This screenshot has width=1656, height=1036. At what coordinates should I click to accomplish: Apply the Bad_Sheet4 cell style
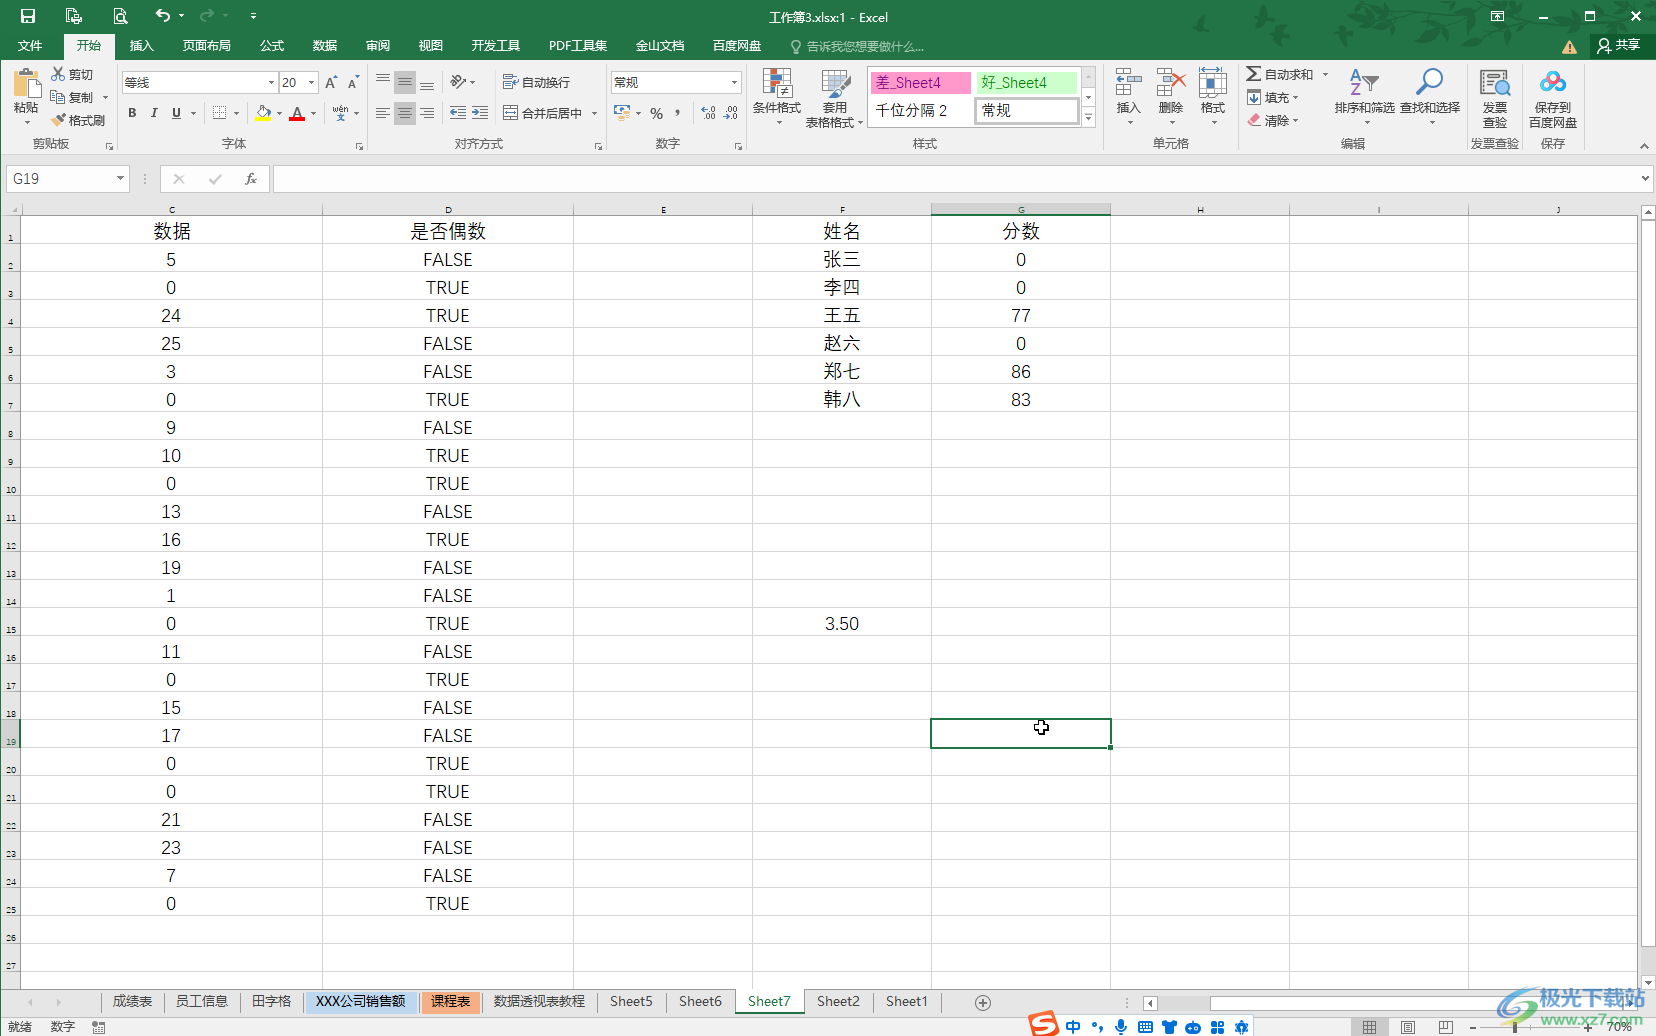pos(921,82)
